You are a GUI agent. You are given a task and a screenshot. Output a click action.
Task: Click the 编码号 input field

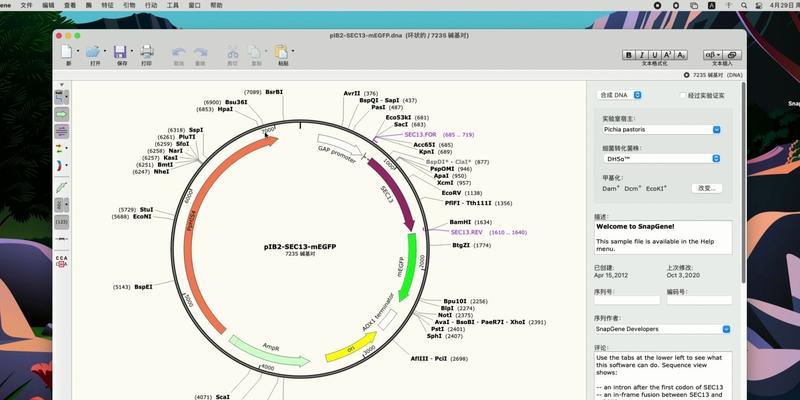[699, 300]
